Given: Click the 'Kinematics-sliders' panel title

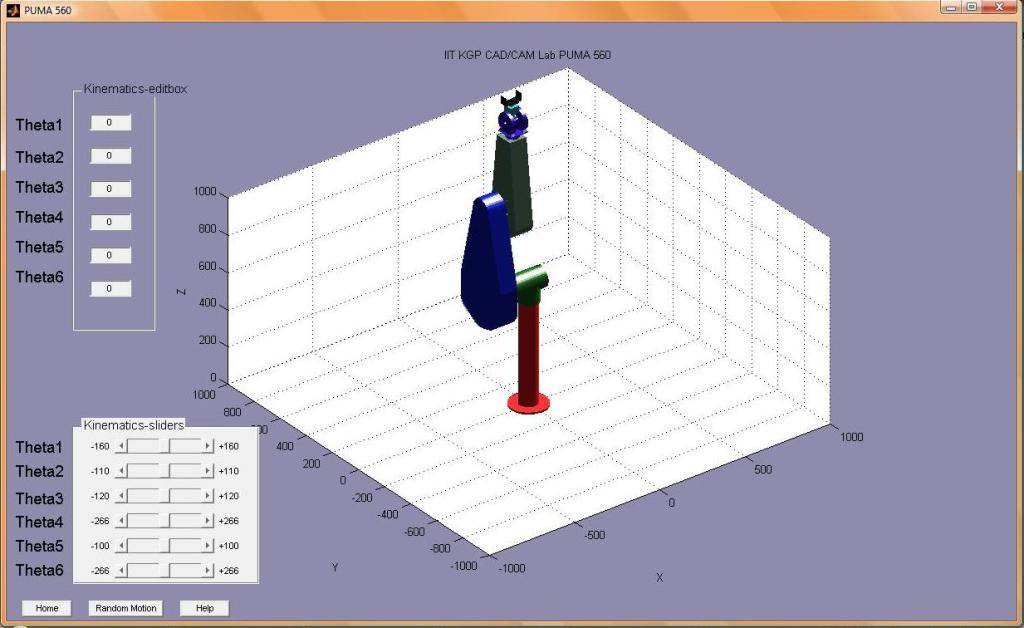Looking at the screenshot, I should (x=134, y=425).
